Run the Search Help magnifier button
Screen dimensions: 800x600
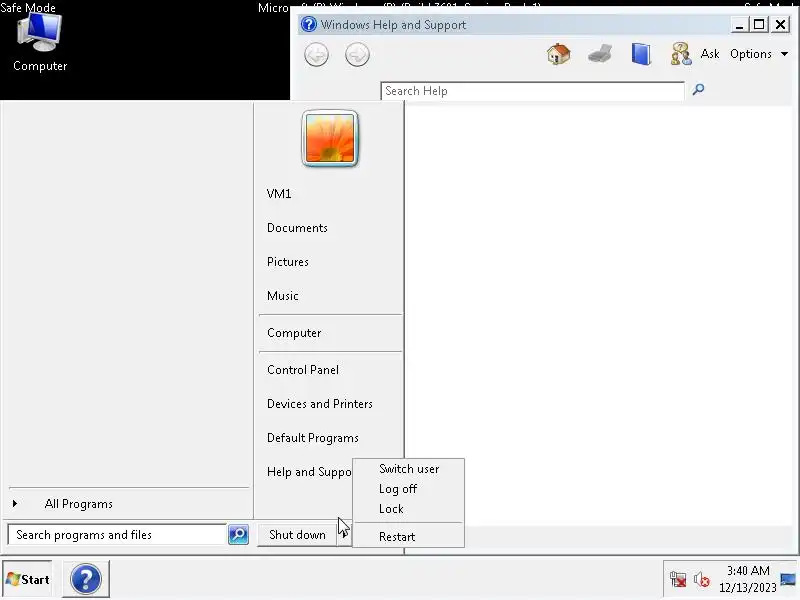click(x=698, y=90)
